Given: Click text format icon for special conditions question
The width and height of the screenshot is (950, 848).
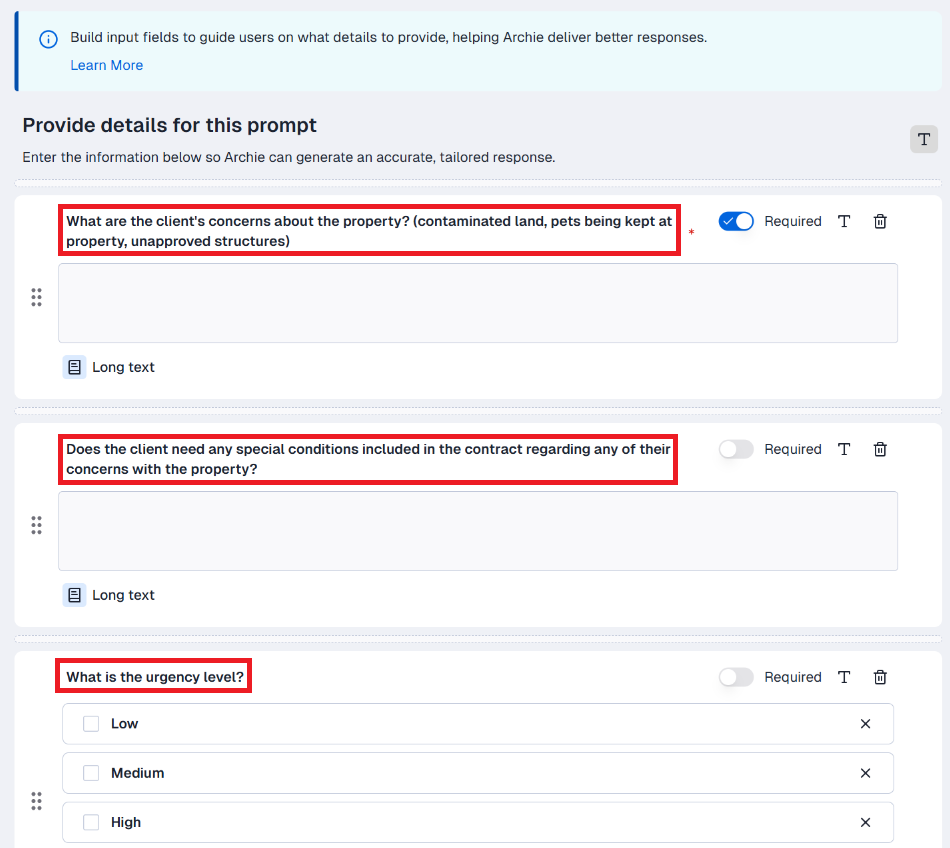Looking at the screenshot, I should (844, 450).
